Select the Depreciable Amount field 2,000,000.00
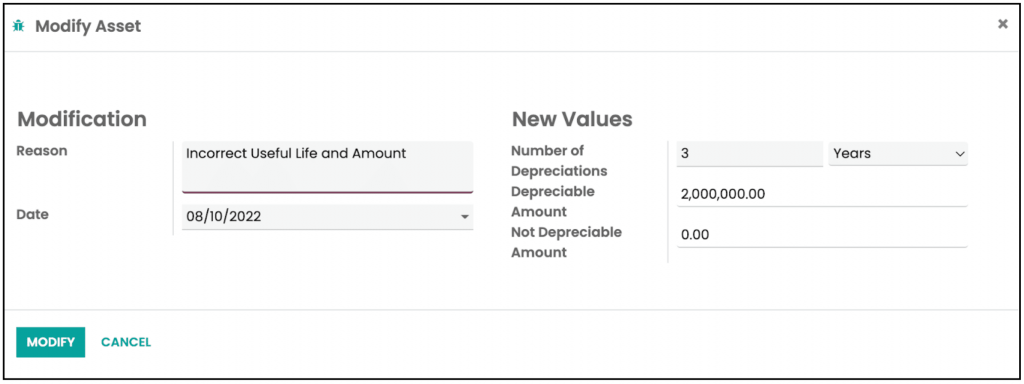The height and width of the screenshot is (384, 1024). point(822,194)
